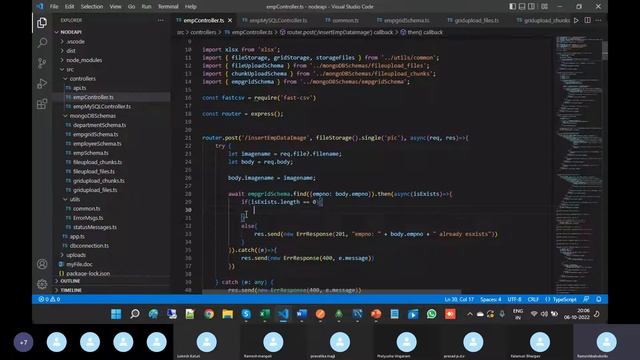Open the Help menu
Image resolution: width=640 pixels, height=360 pixels.
[191, 7]
